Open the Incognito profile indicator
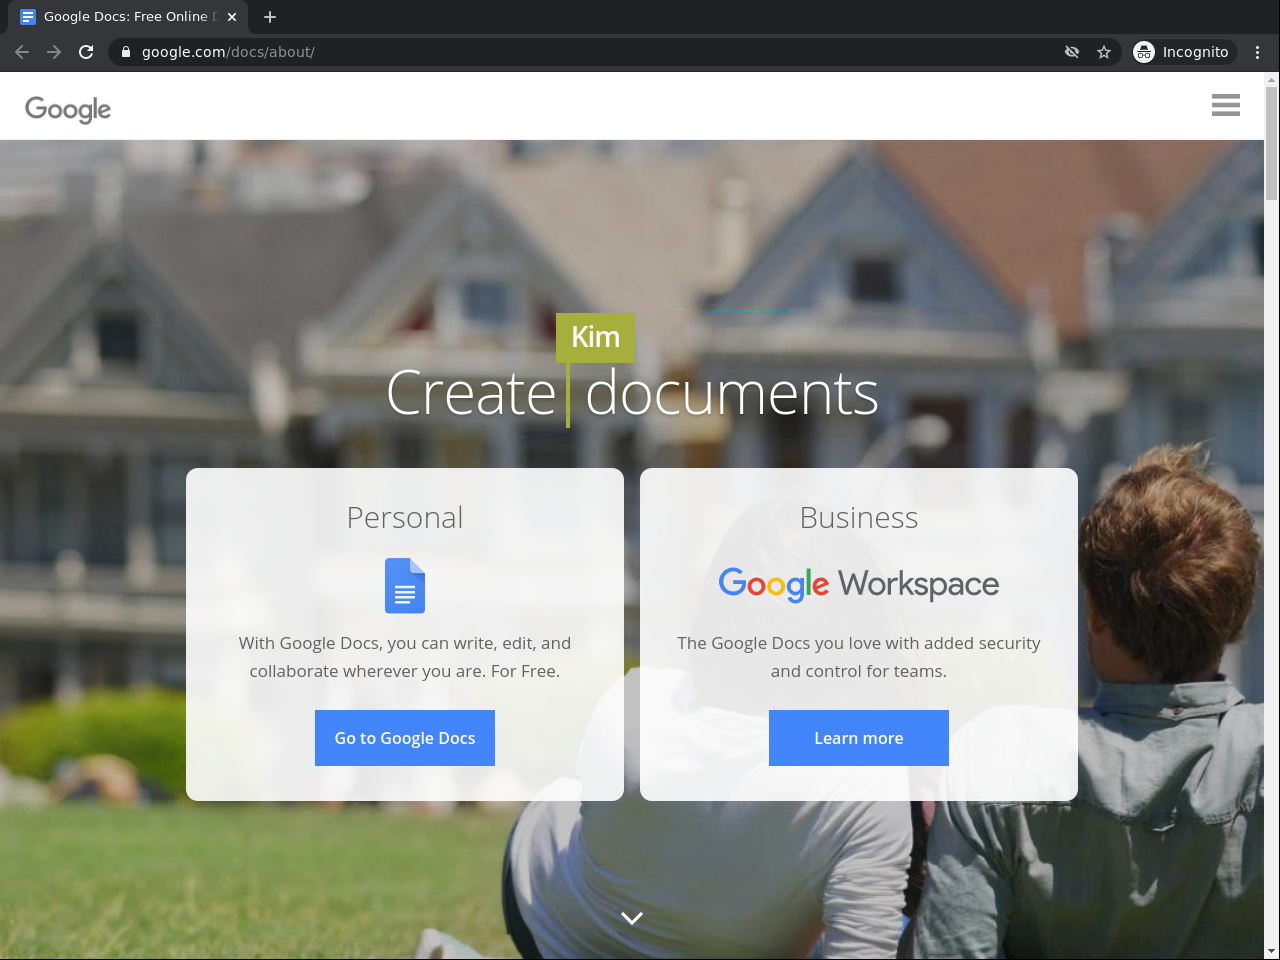Viewport: 1280px width, 960px height. [x=1182, y=52]
